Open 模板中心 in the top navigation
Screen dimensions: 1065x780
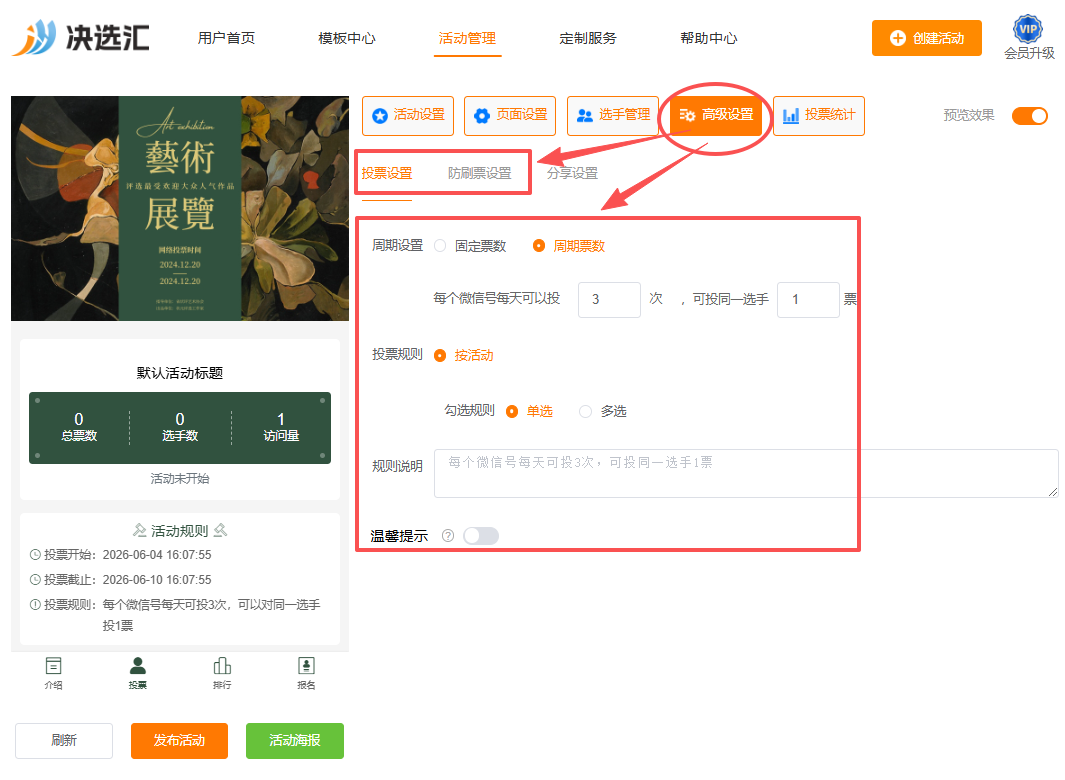pos(347,38)
